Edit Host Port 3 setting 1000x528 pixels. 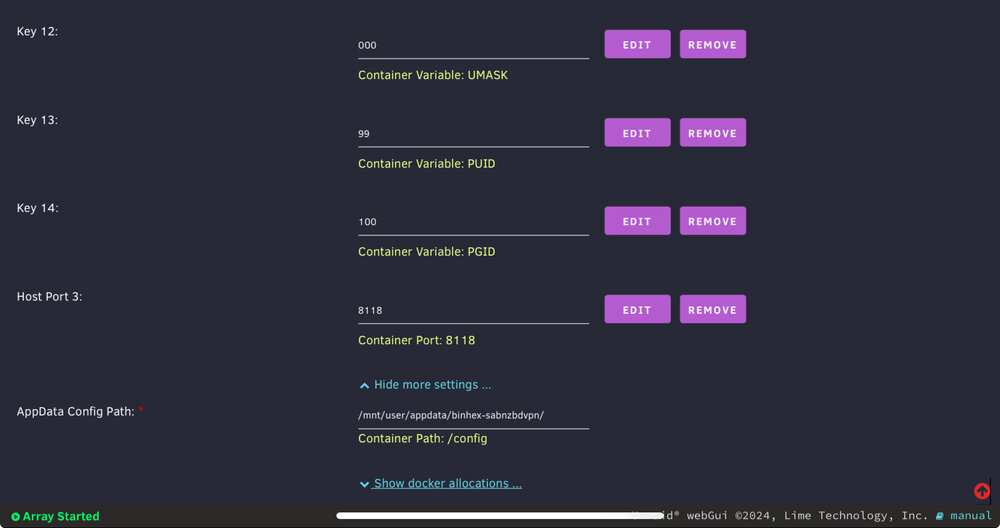point(637,309)
